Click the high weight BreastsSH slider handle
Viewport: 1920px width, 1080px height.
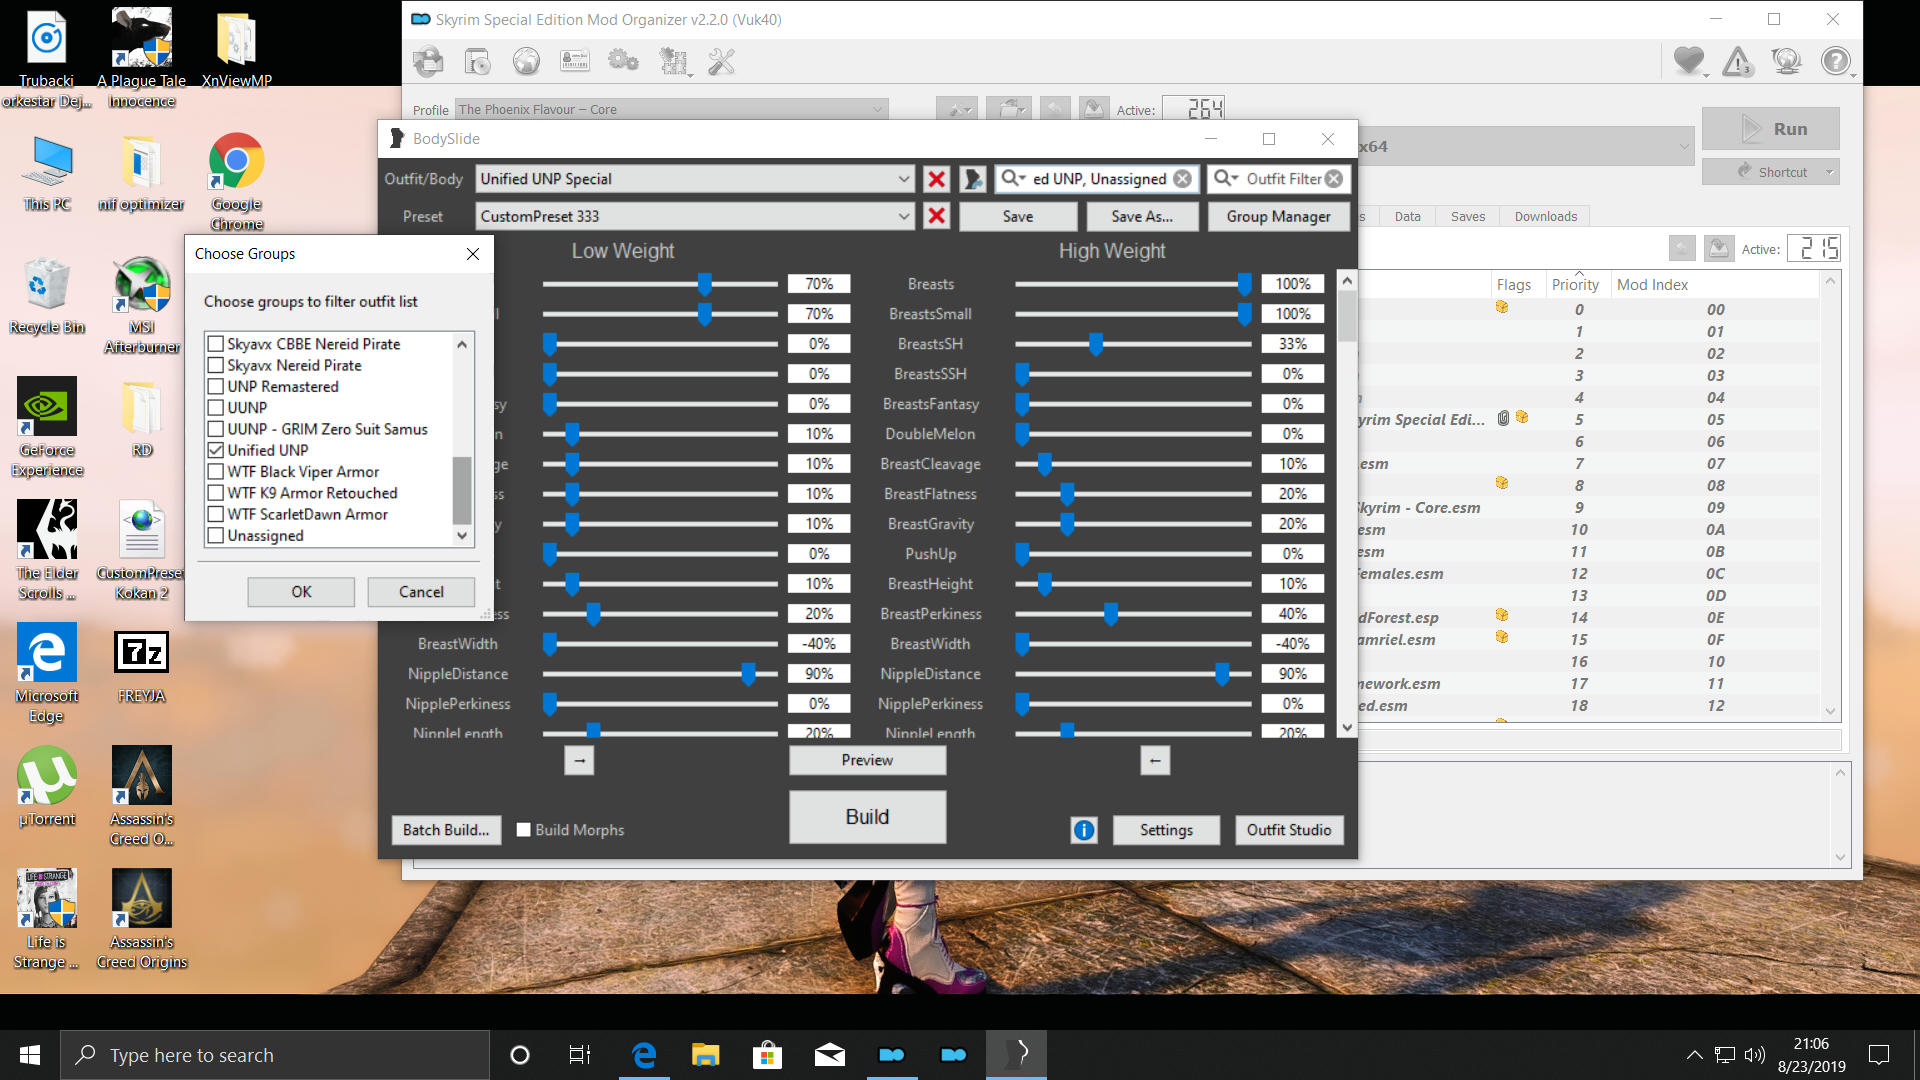point(1096,344)
